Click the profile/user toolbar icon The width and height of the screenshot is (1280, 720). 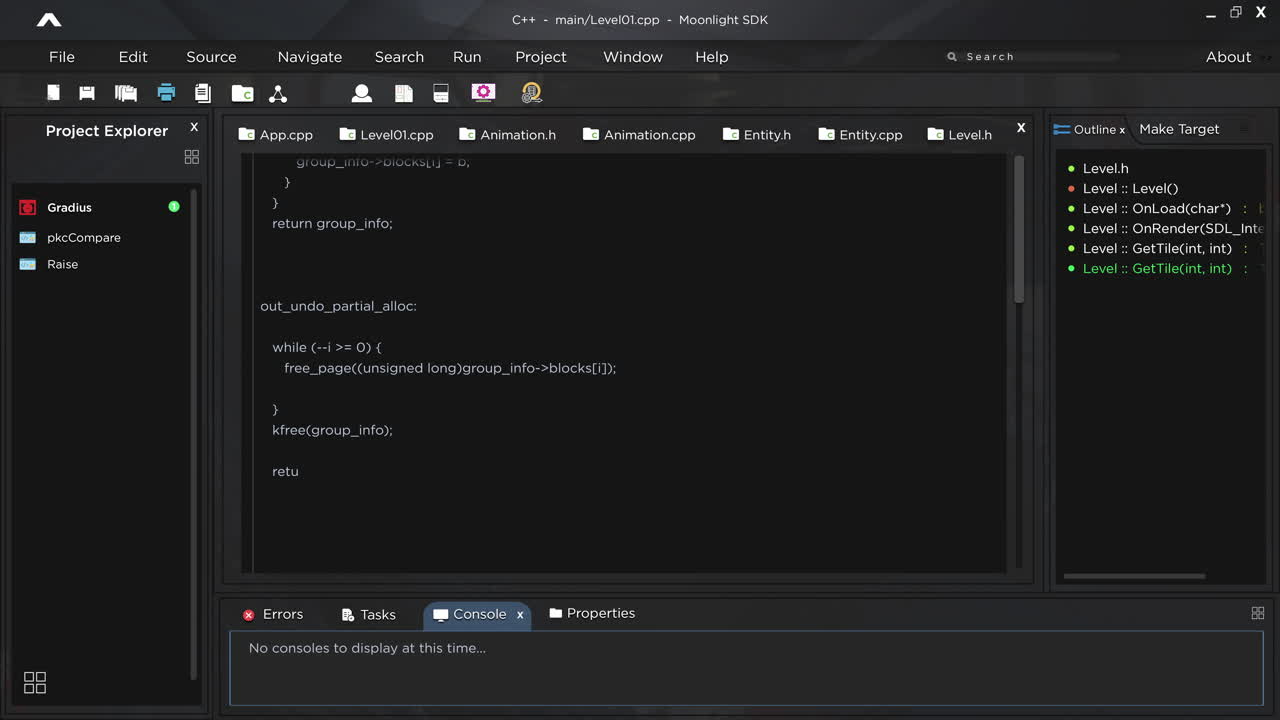(362, 92)
